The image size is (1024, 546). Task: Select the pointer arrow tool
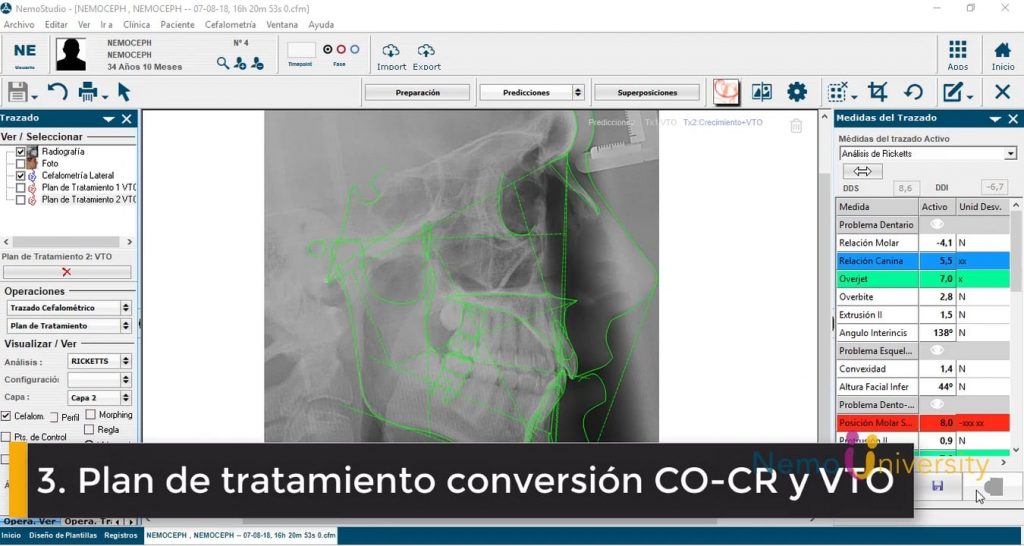[x=124, y=92]
